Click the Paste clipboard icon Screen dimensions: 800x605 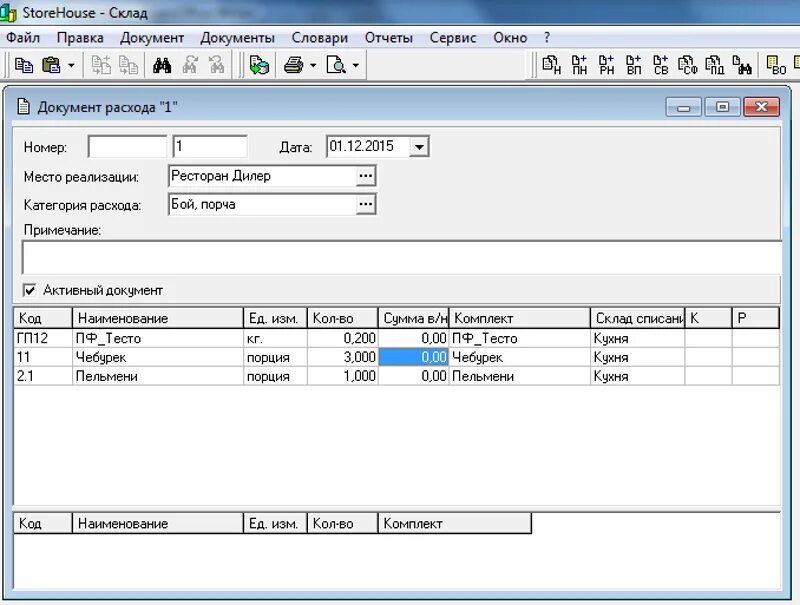coord(51,65)
